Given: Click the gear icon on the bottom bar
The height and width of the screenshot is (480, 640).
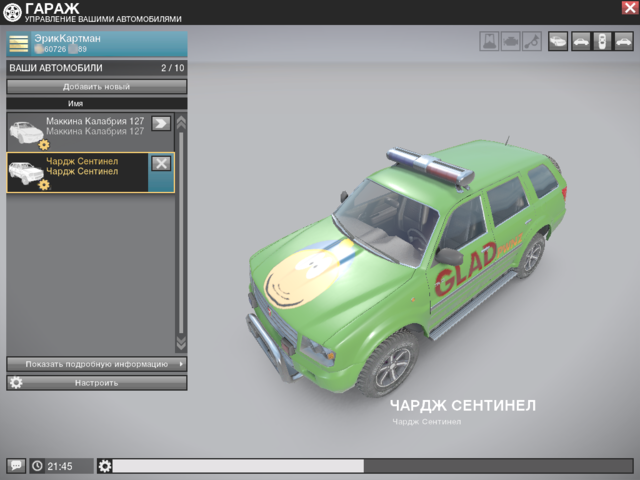Looking at the screenshot, I should coord(105,466).
